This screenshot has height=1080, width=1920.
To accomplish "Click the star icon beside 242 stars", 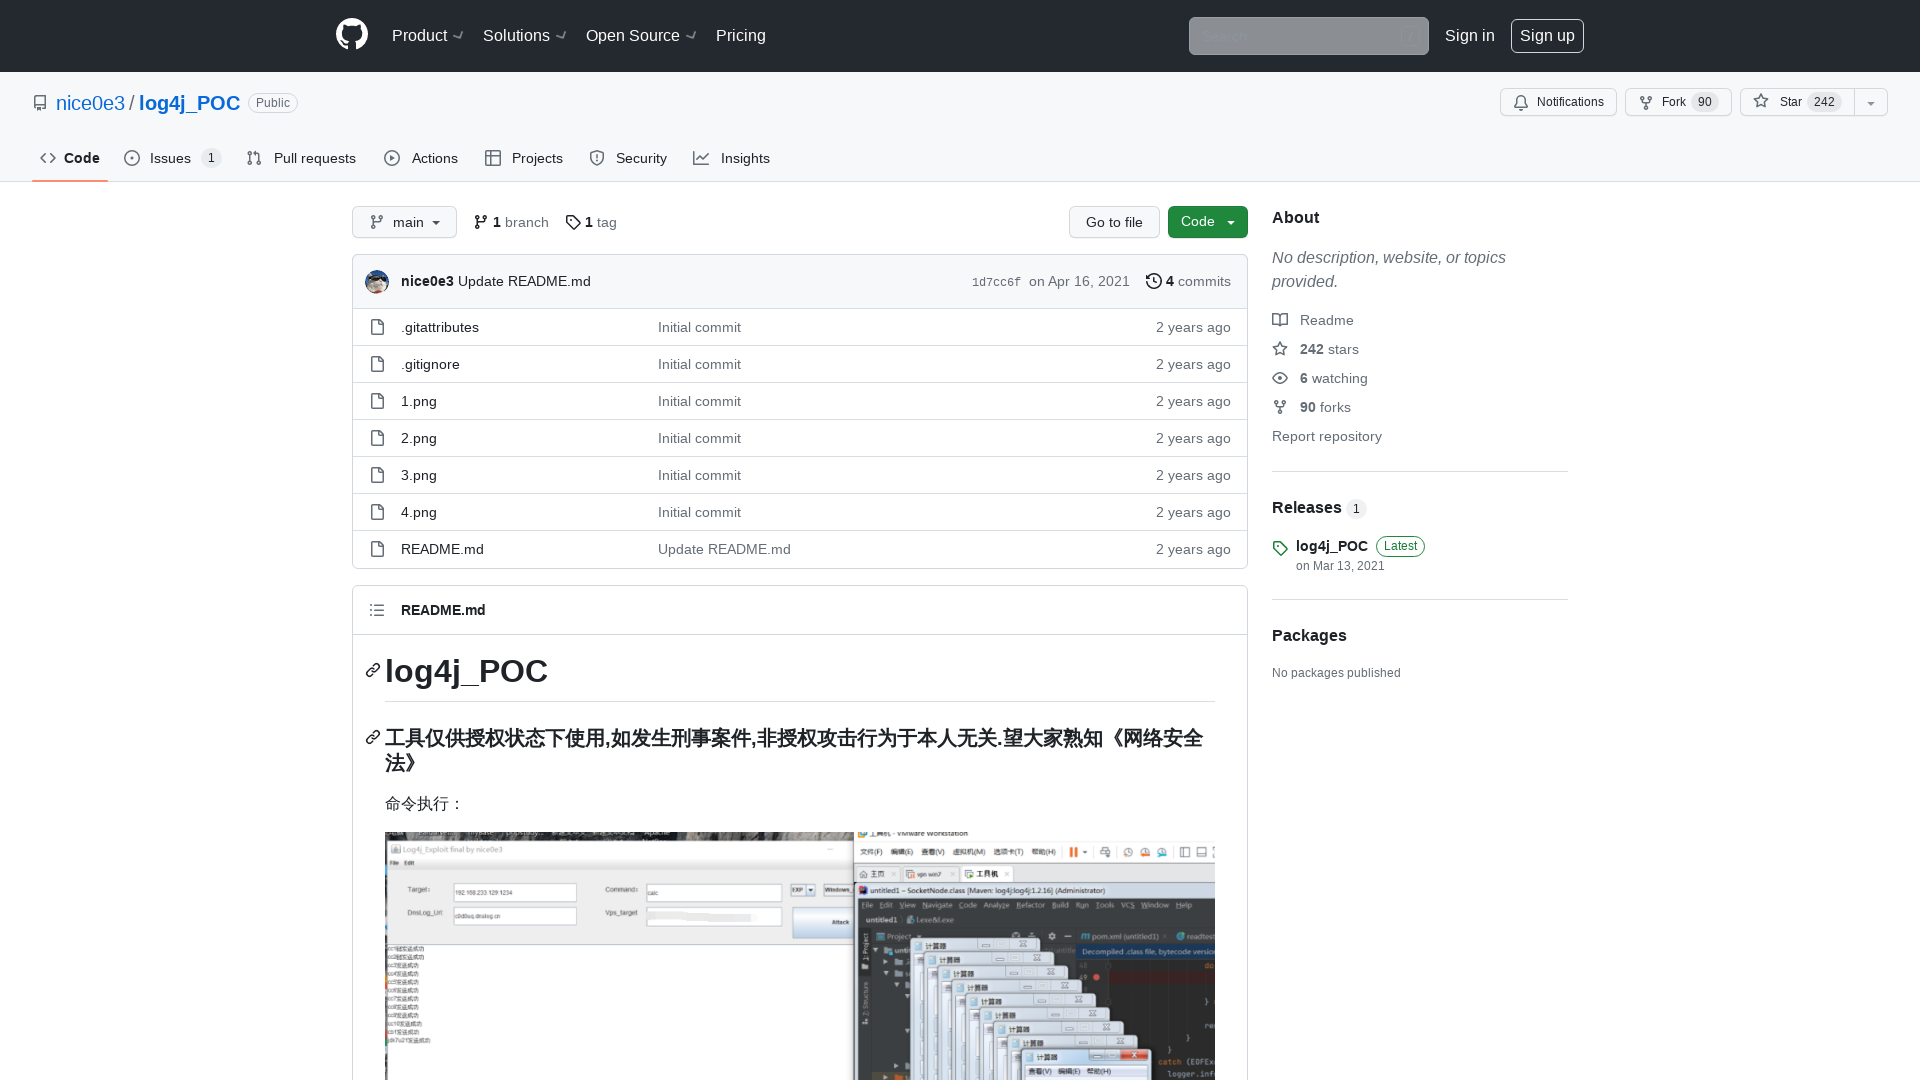I will click(x=1280, y=349).
